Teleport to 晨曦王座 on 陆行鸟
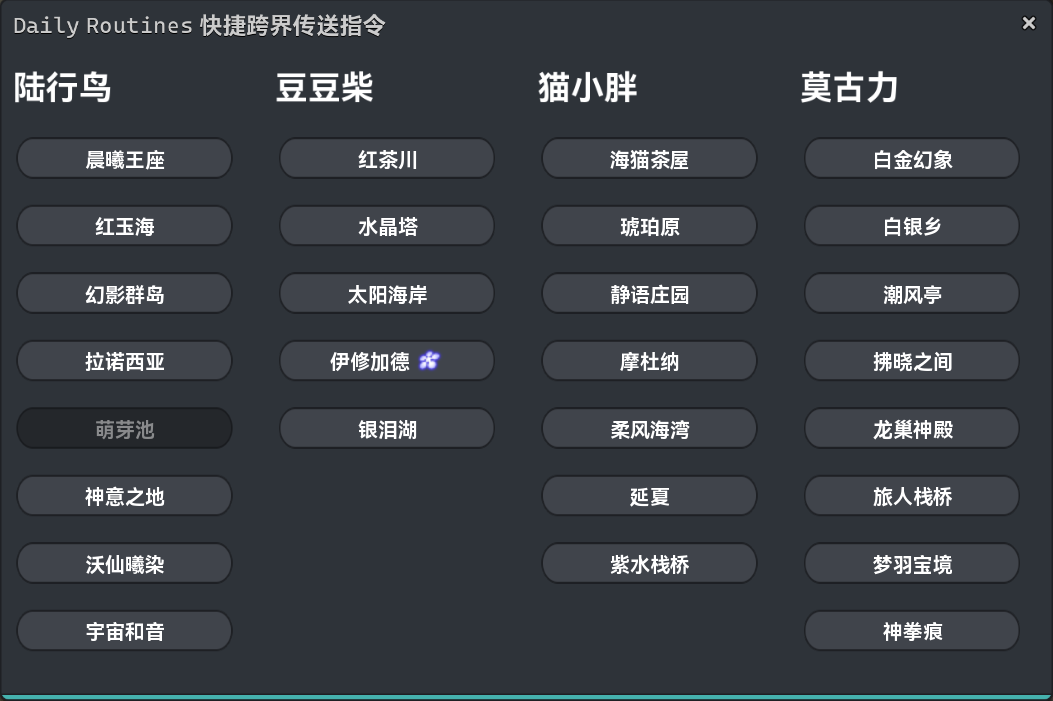Screen dimensions: 1053x701 coord(124,158)
